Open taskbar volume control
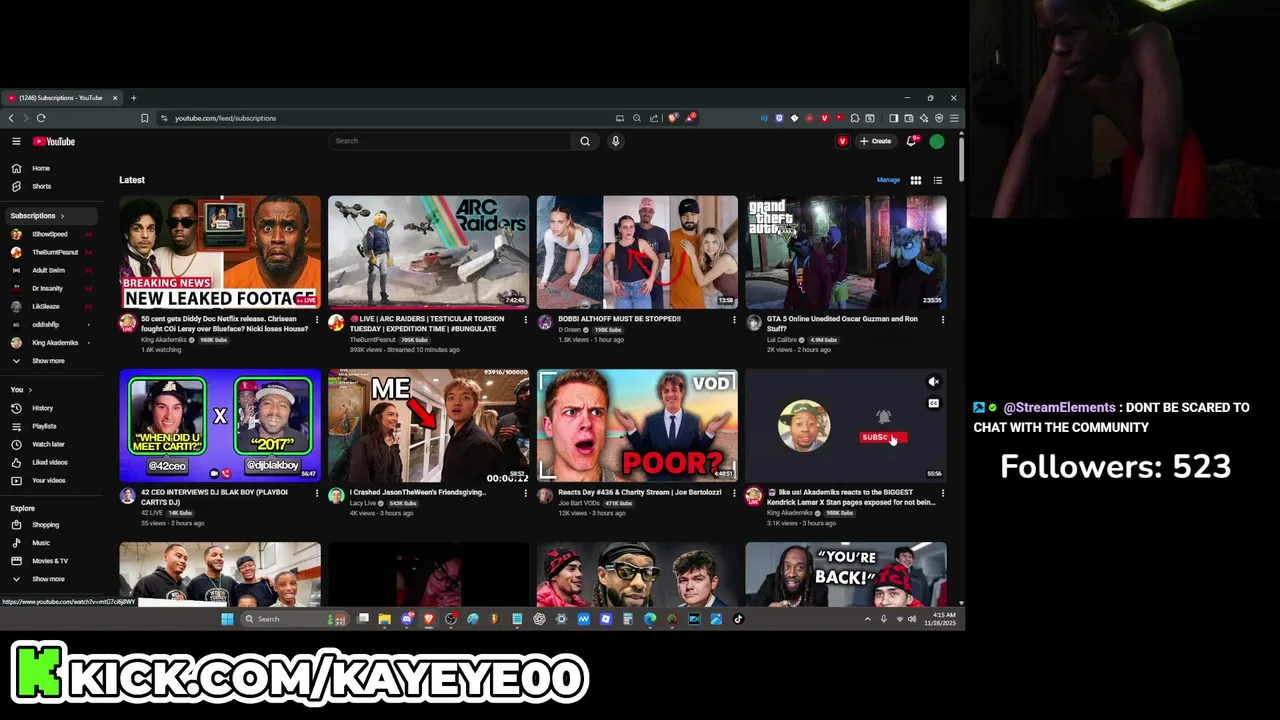 911,619
